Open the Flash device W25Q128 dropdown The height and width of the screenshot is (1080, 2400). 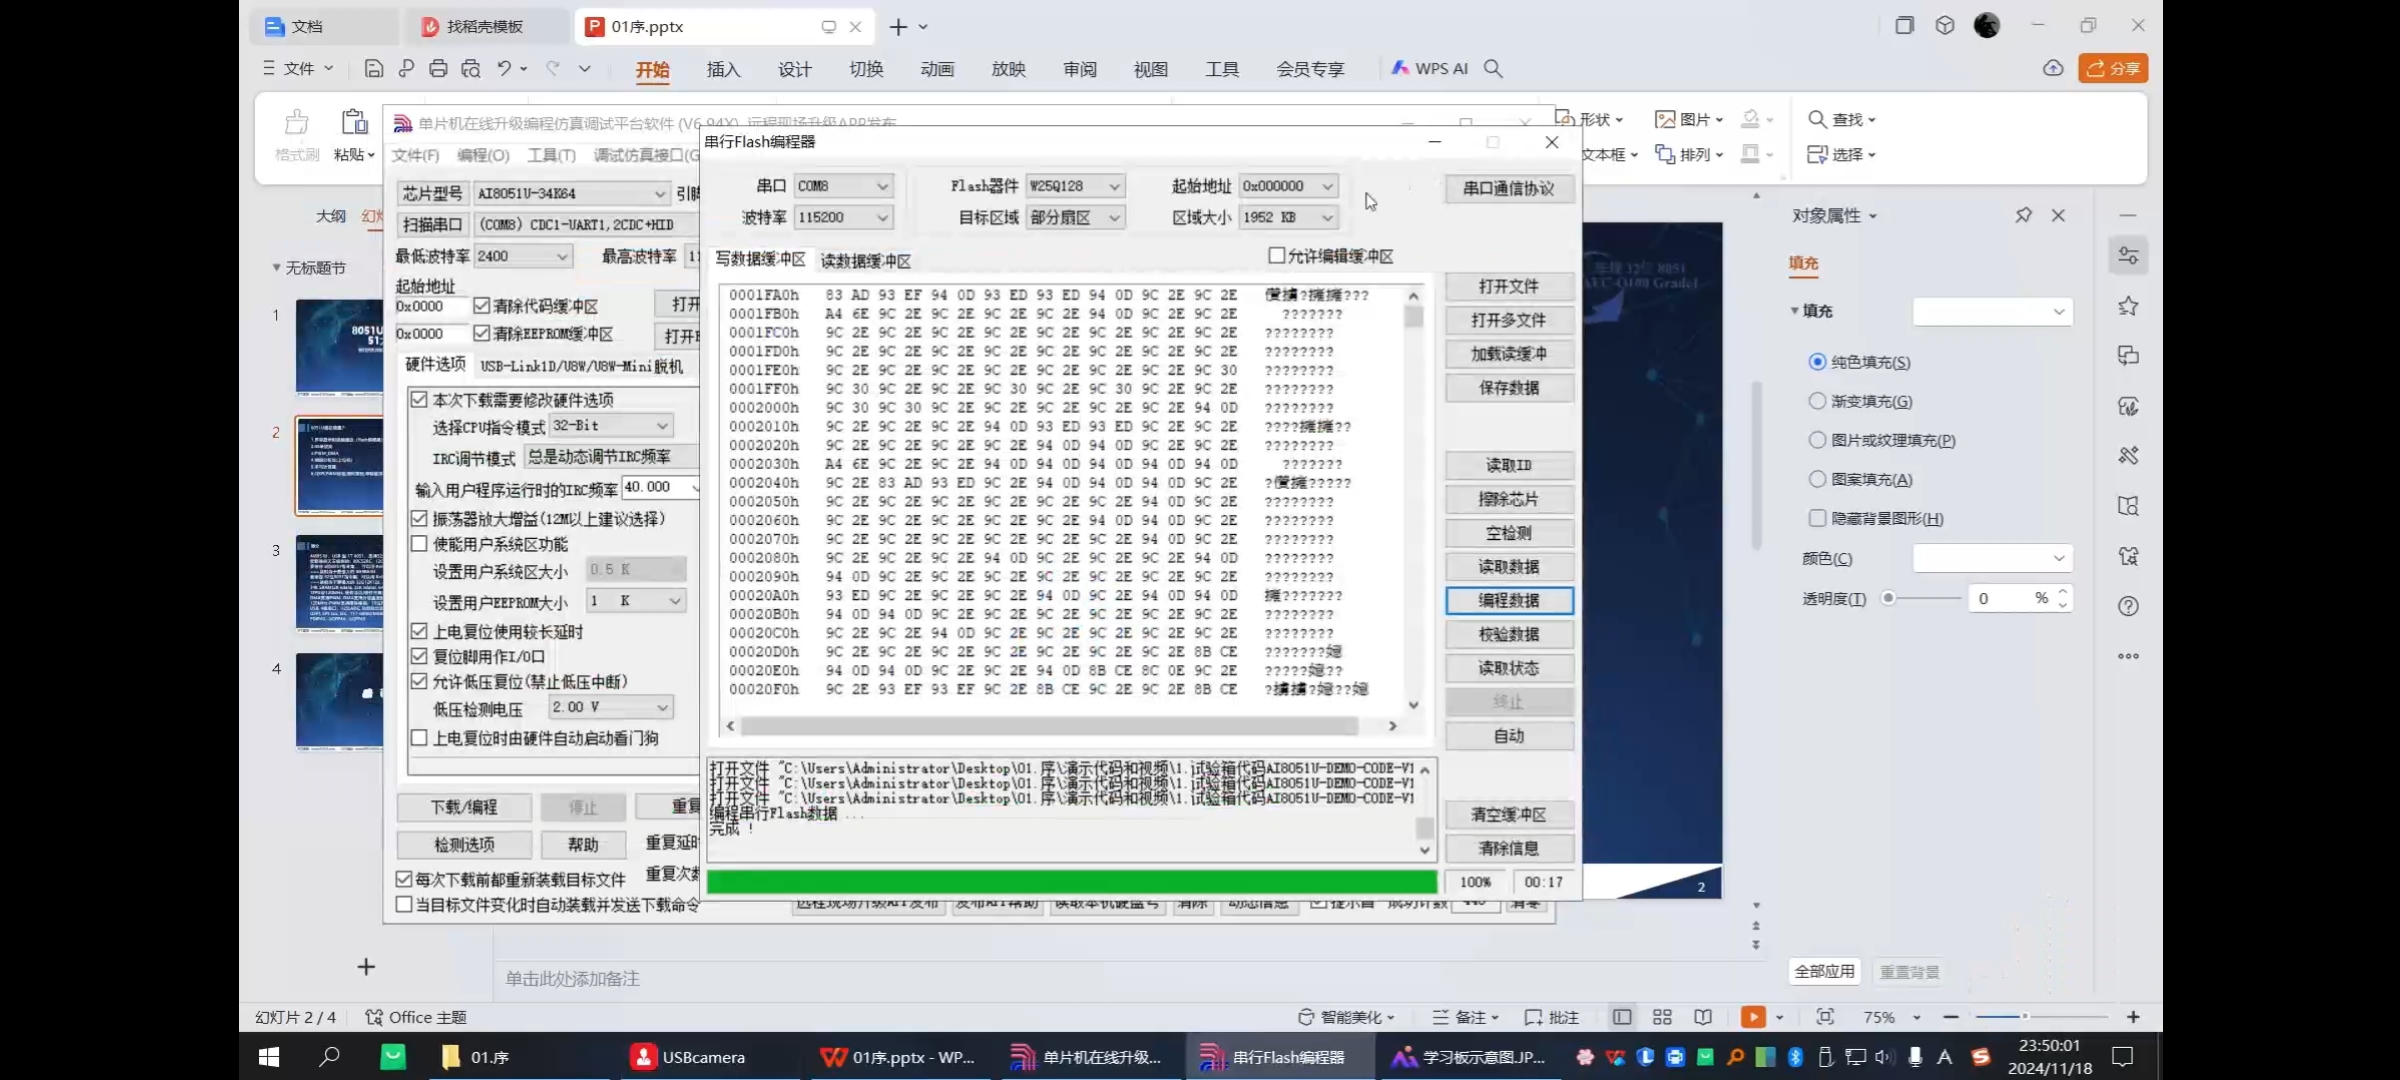click(1114, 186)
